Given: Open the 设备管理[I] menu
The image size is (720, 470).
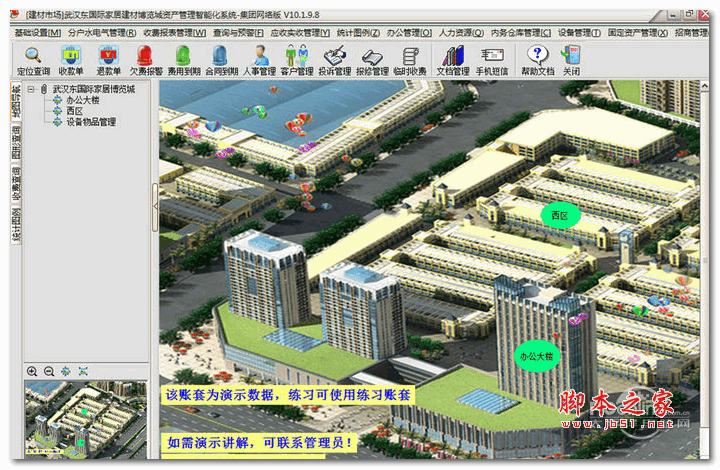Looking at the screenshot, I should pyautogui.click(x=579, y=33).
